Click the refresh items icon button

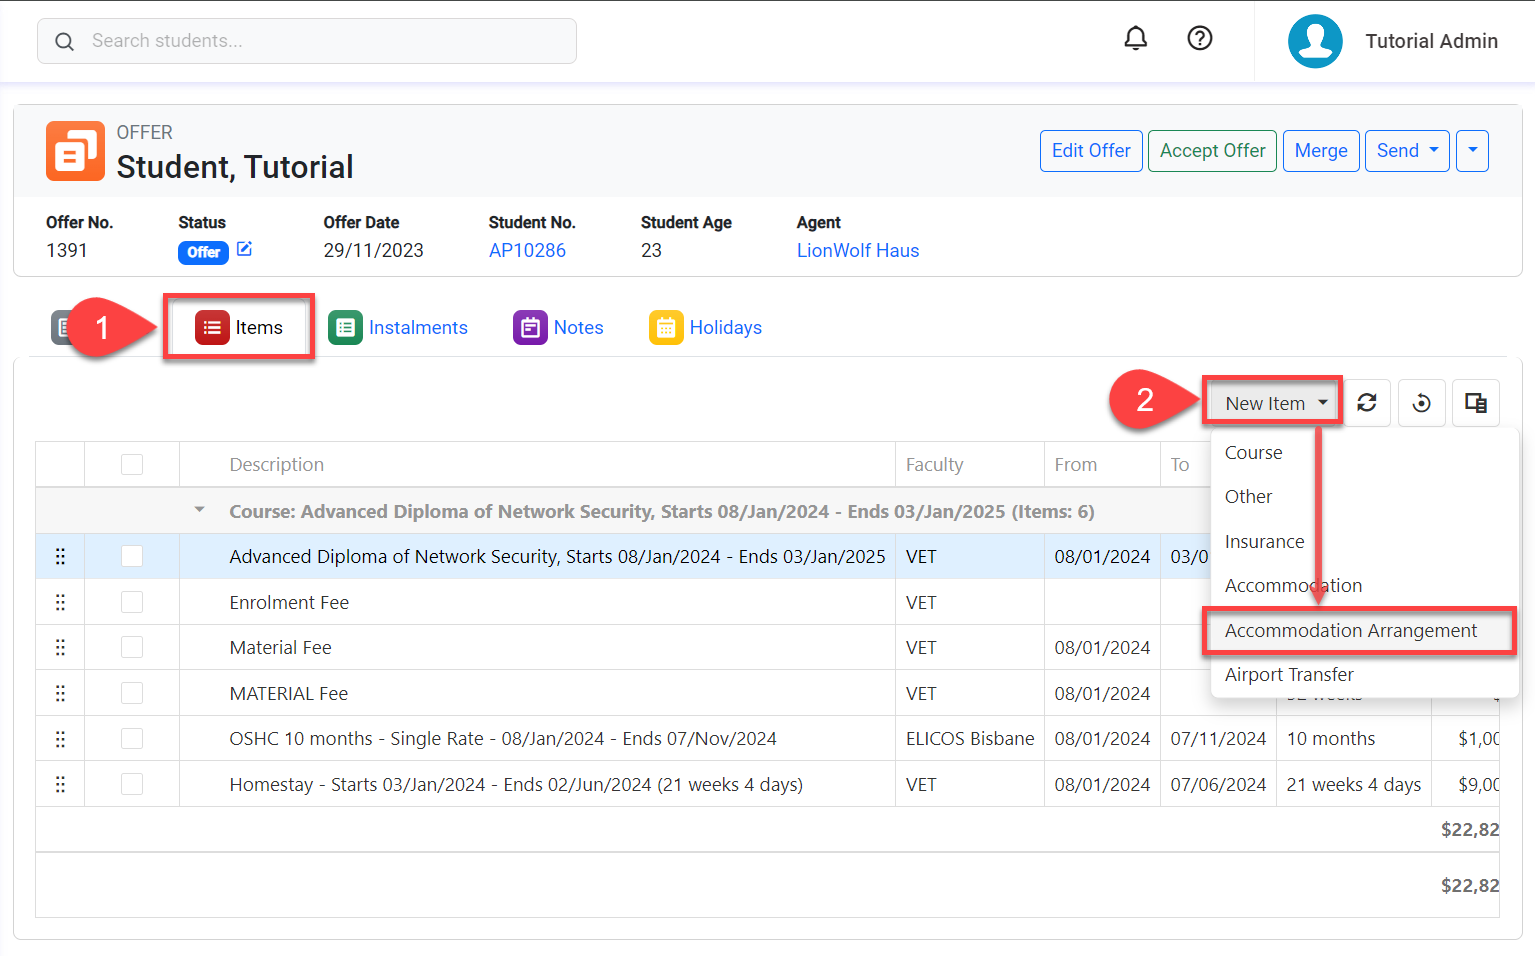coord(1367,403)
